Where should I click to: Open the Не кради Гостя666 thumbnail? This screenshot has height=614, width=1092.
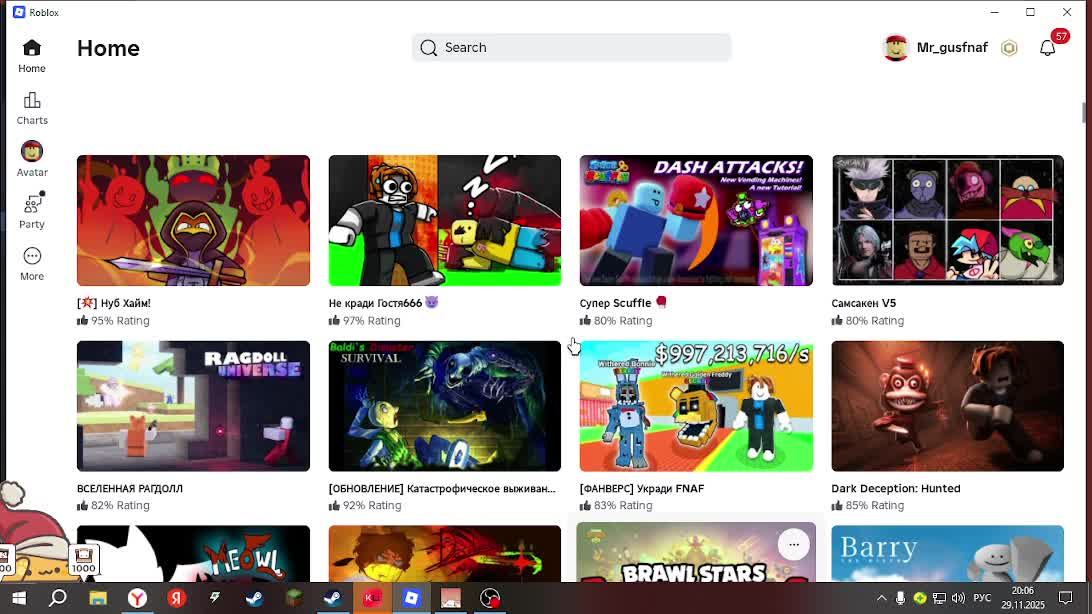[444, 220]
